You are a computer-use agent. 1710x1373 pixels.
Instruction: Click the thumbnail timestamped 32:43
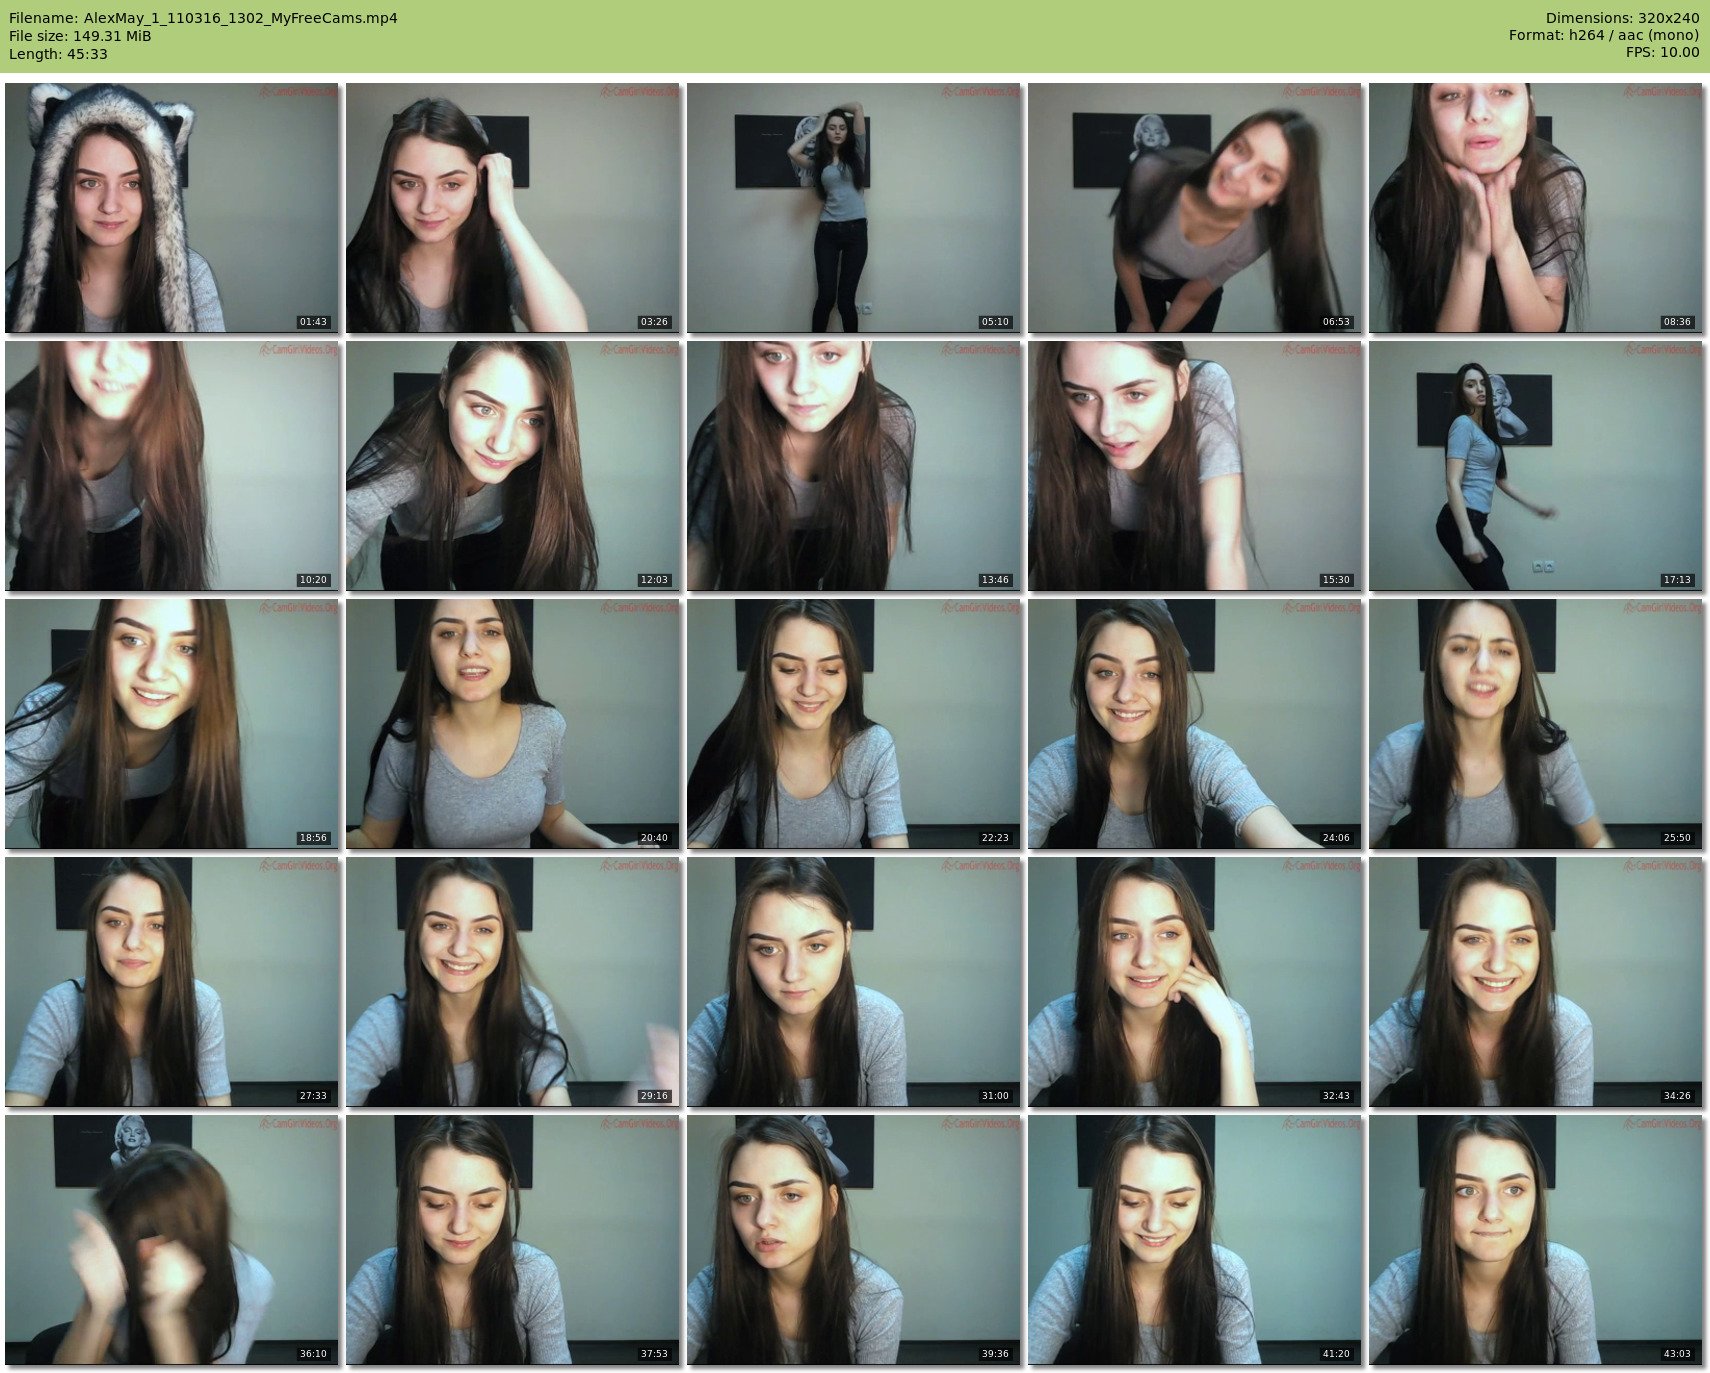click(1195, 981)
